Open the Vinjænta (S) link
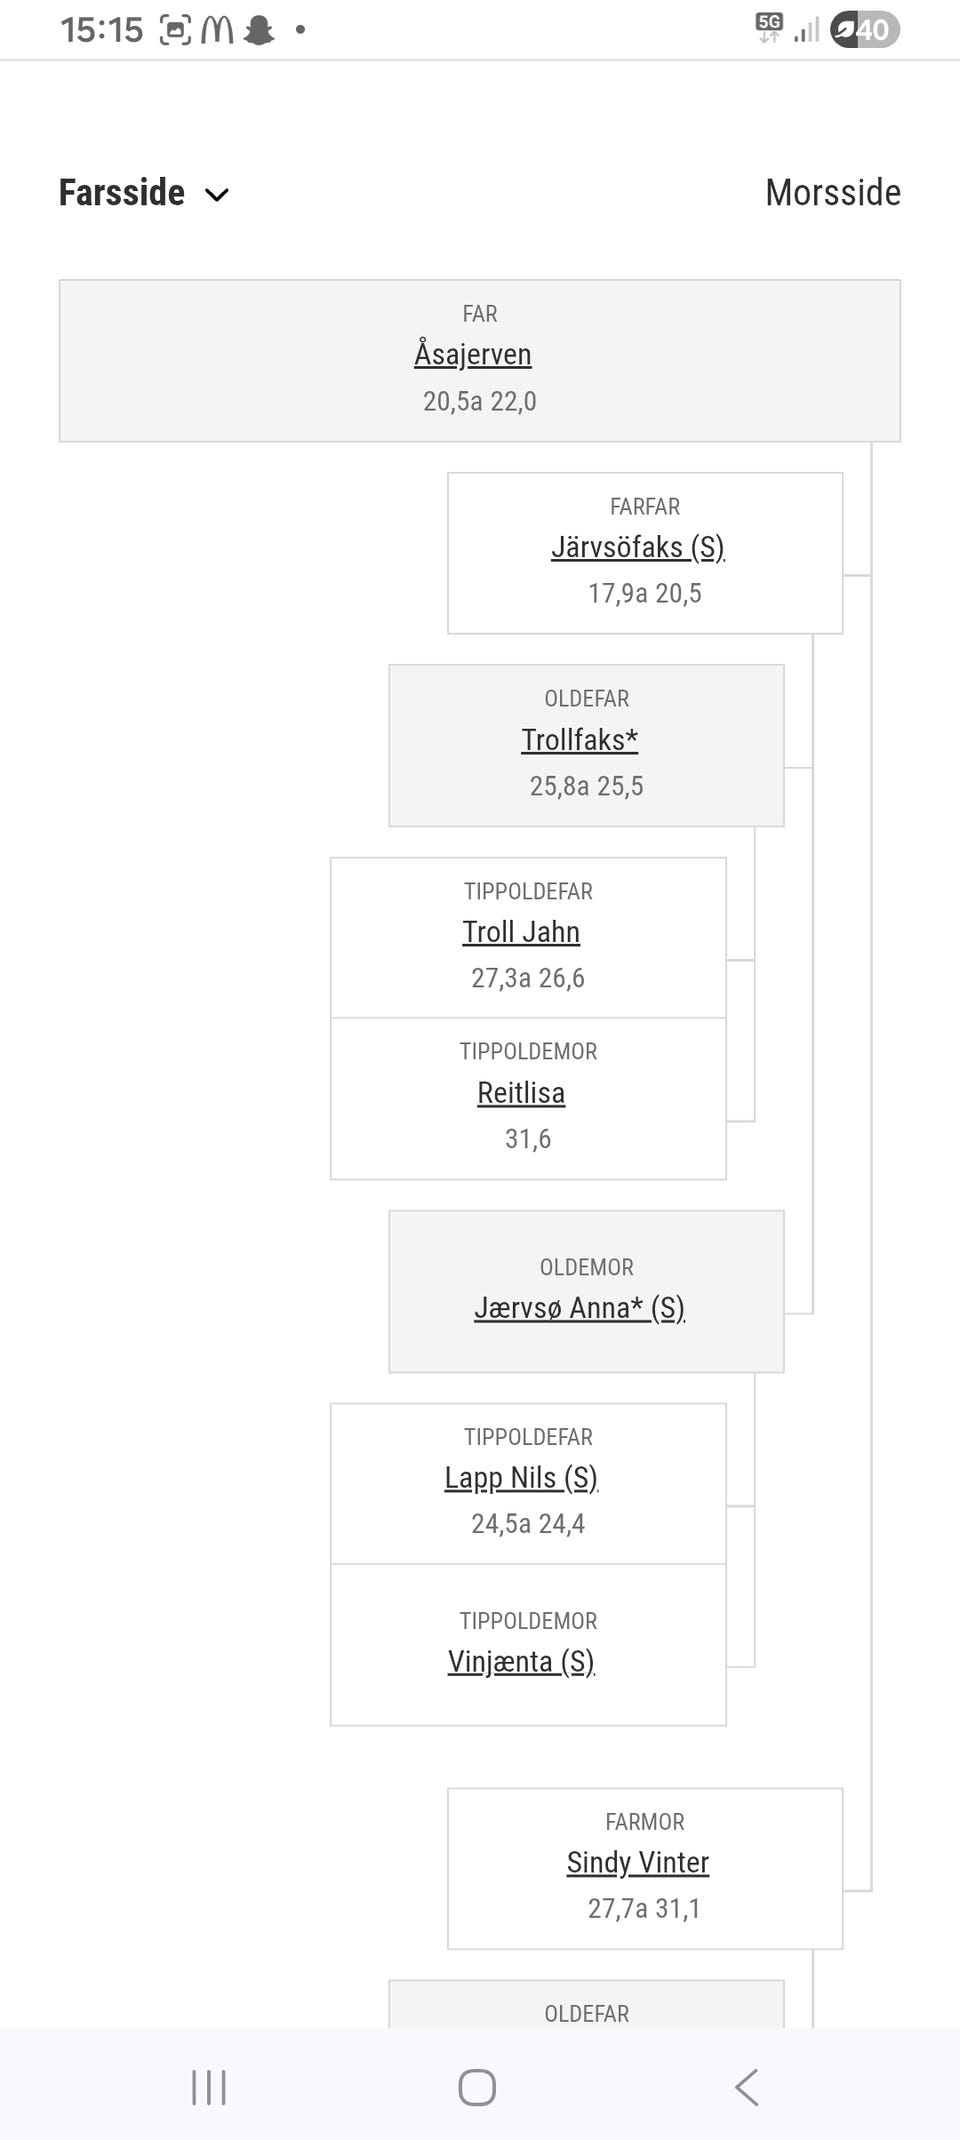This screenshot has width=960, height=2140. pos(521,1661)
